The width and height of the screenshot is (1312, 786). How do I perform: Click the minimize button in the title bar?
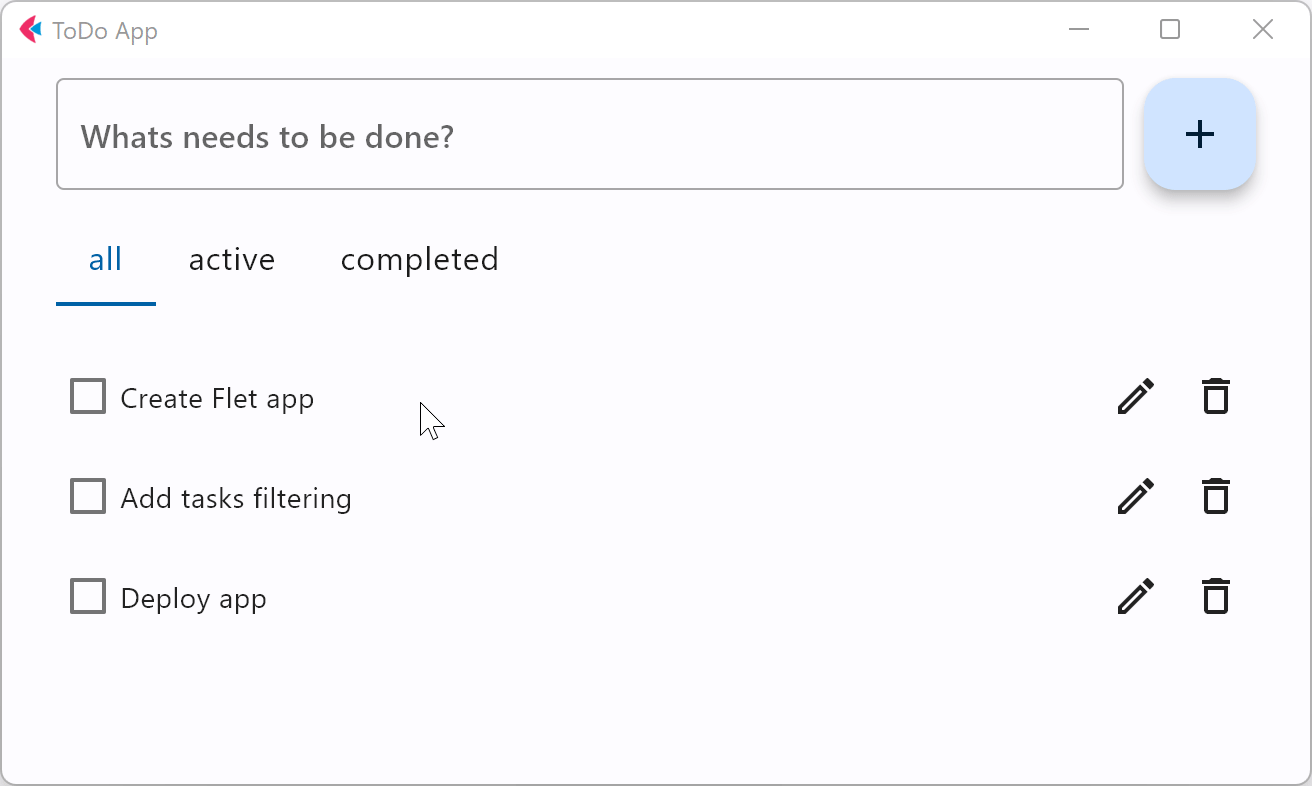point(1078,30)
